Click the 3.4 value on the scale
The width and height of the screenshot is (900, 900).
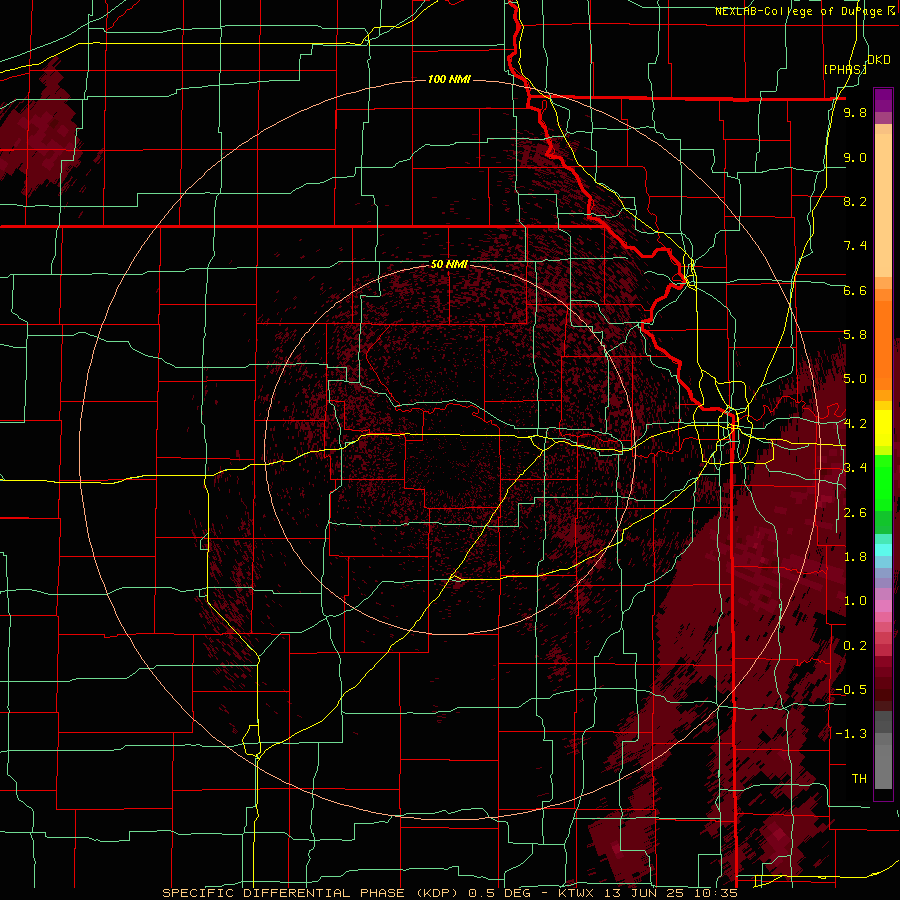(855, 468)
